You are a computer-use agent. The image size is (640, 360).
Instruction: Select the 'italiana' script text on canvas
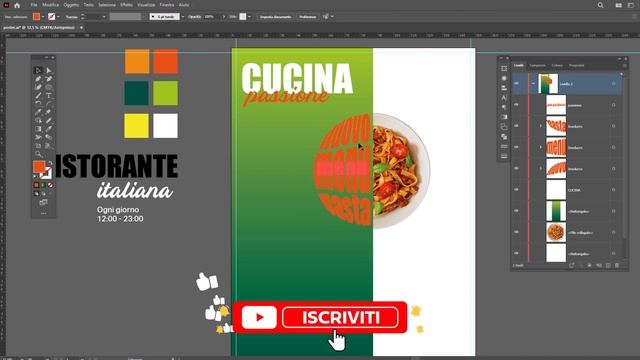pyautogui.click(x=135, y=190)
